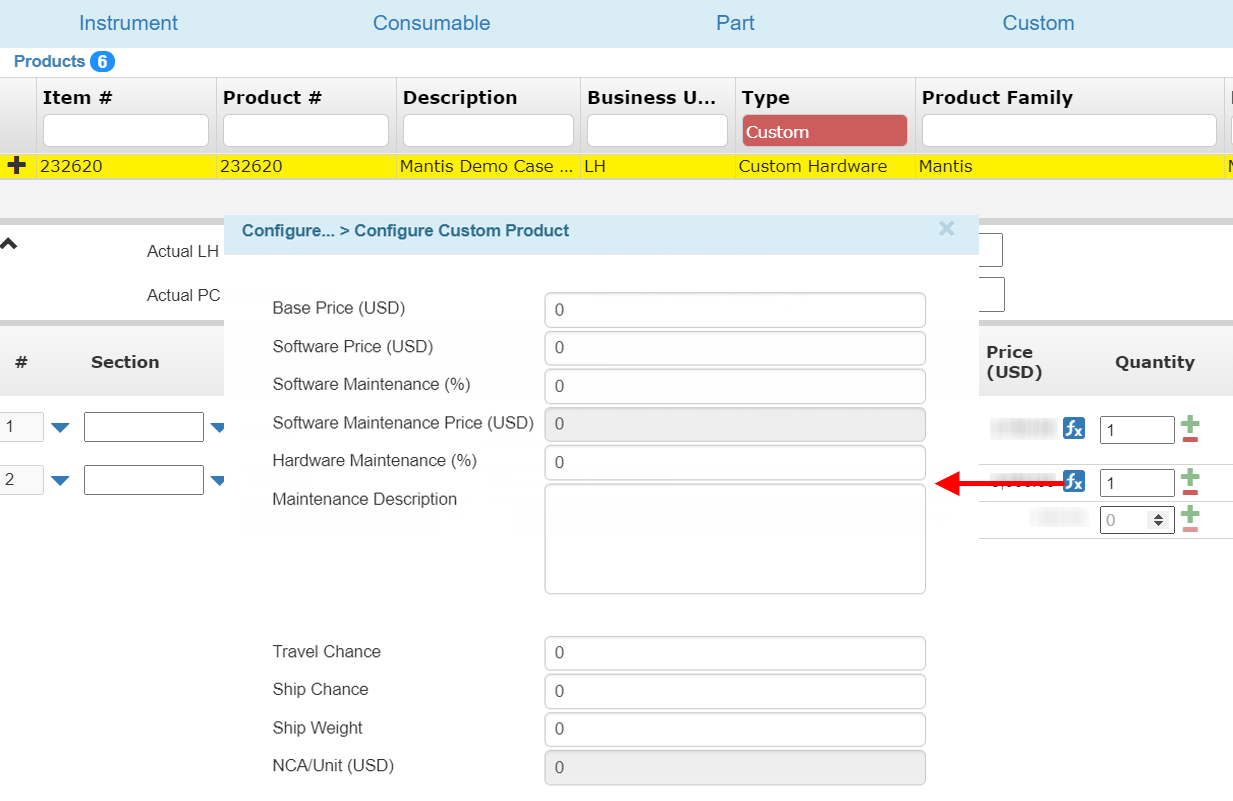Click green plus icon on third quantity row
This screenshot has height=801, width=1233.
click(1190, 514)
